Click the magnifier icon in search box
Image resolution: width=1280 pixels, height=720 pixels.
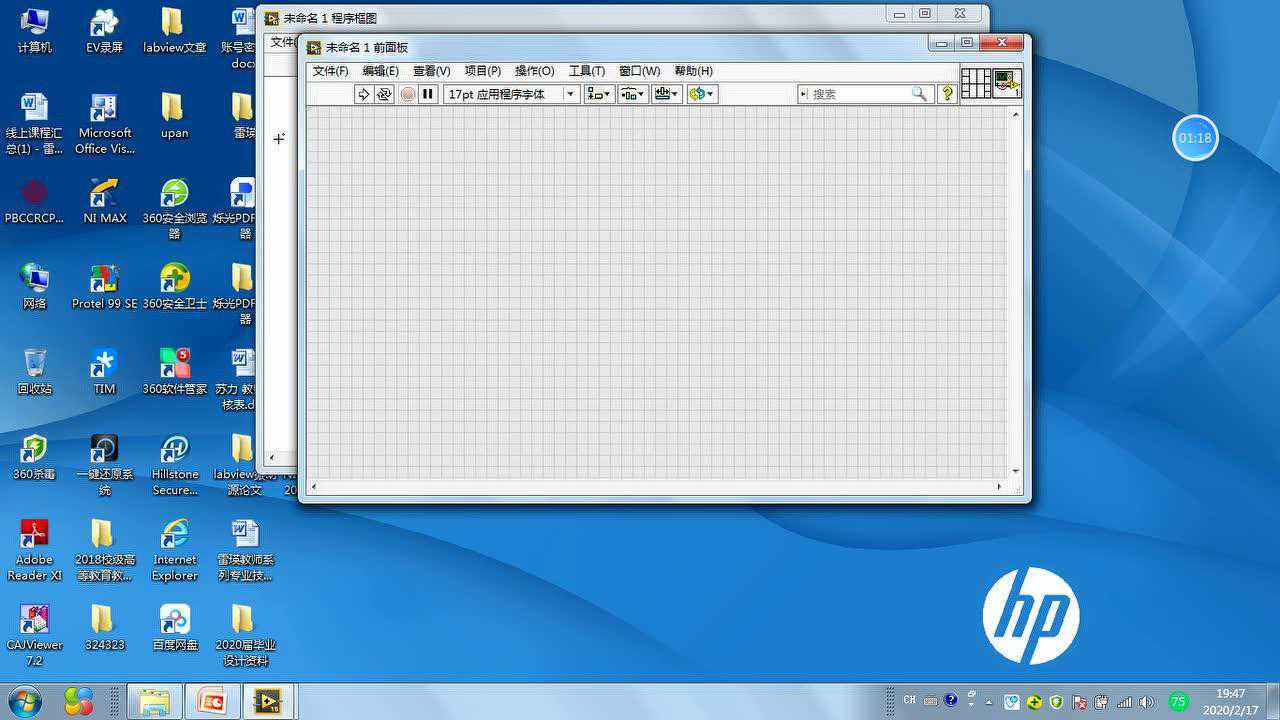[x=919, y=94]
